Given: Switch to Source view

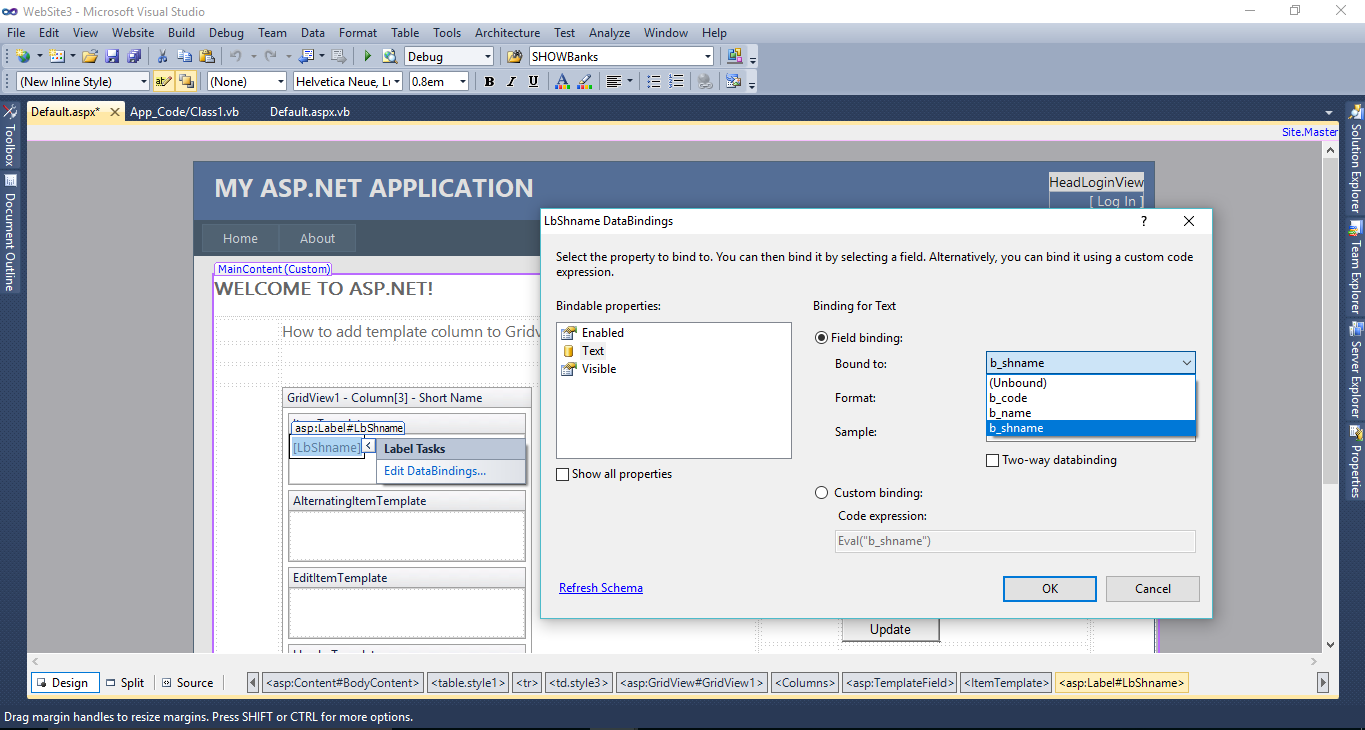Looking at the screenshot, I should [x=188, y=683].
